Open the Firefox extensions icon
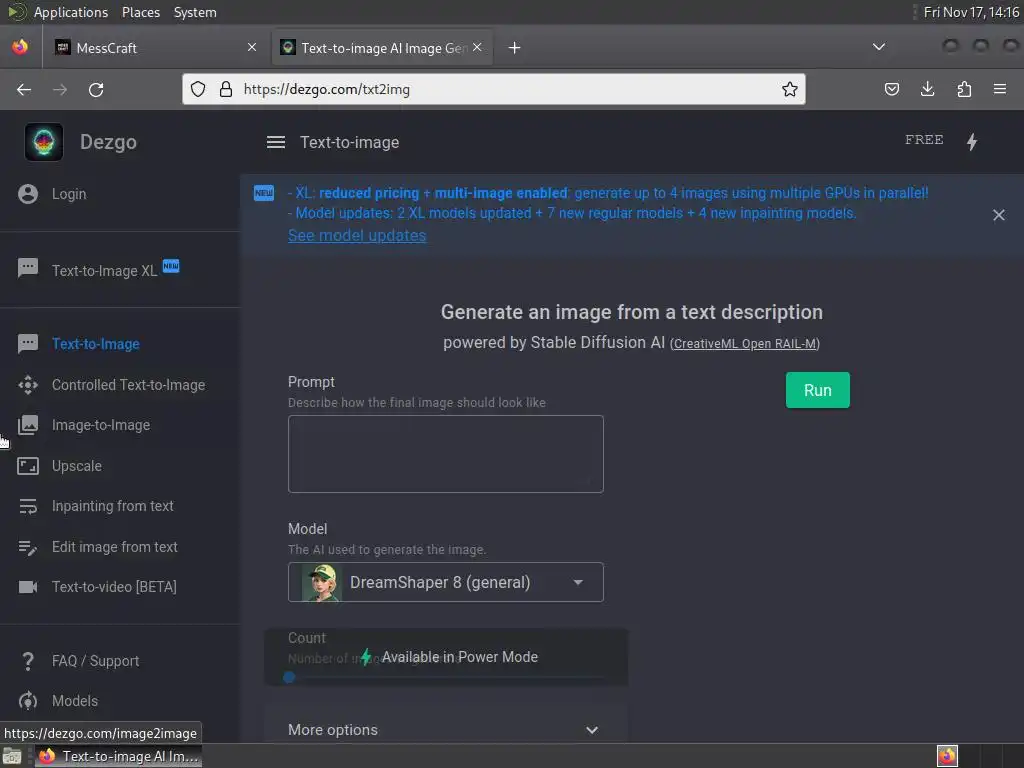 coord(964,89)
